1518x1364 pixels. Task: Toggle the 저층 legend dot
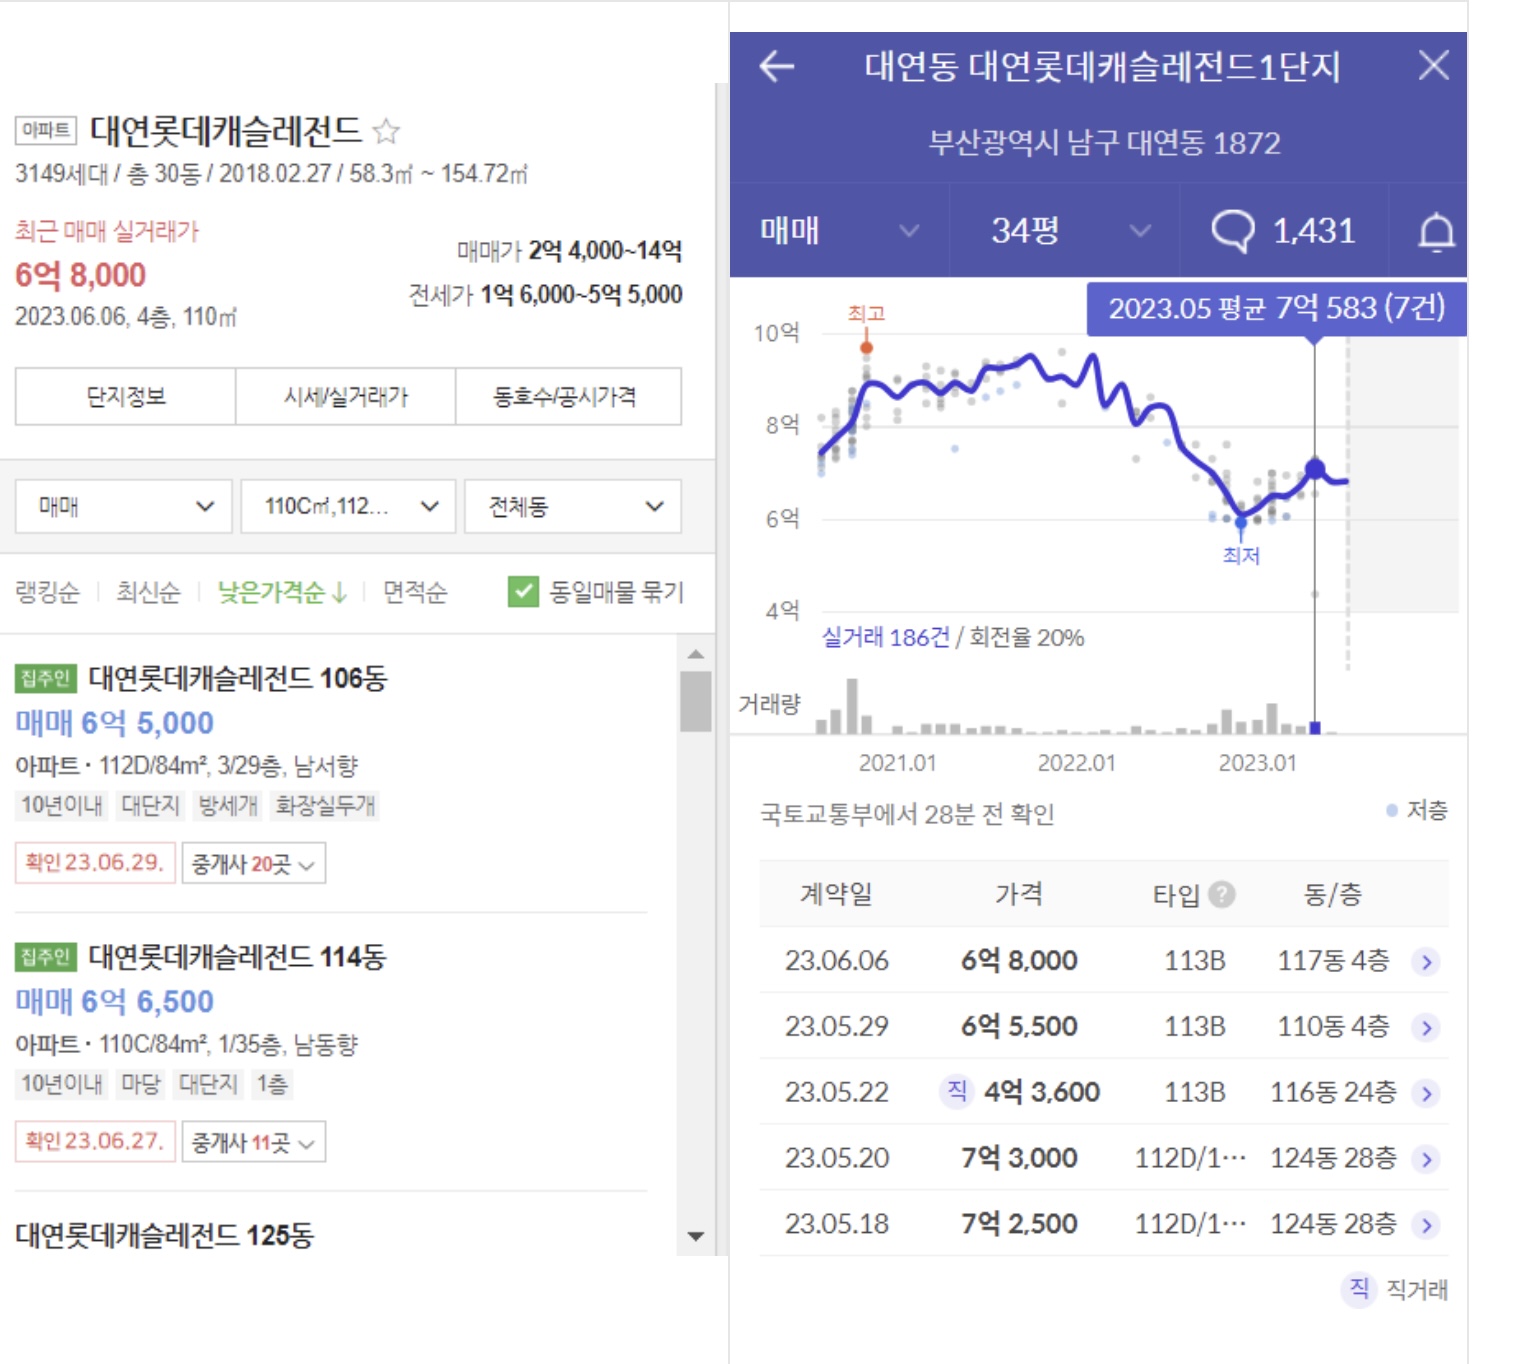click(x=1391, y=810)
